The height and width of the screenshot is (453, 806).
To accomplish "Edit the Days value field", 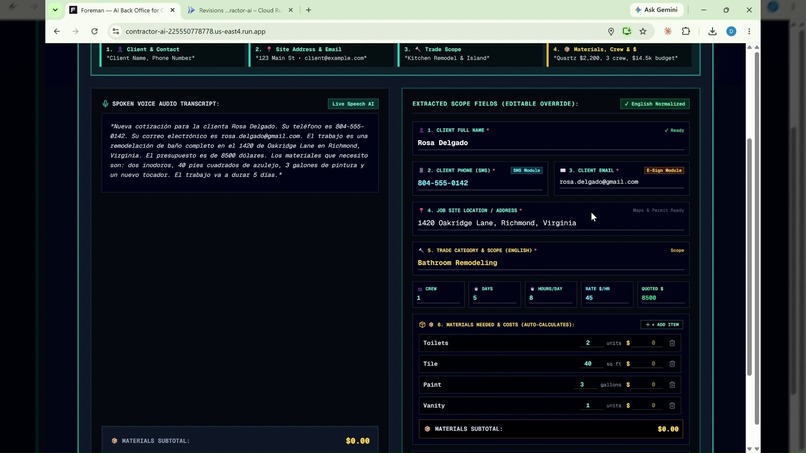I will click(x=494, y=298).
